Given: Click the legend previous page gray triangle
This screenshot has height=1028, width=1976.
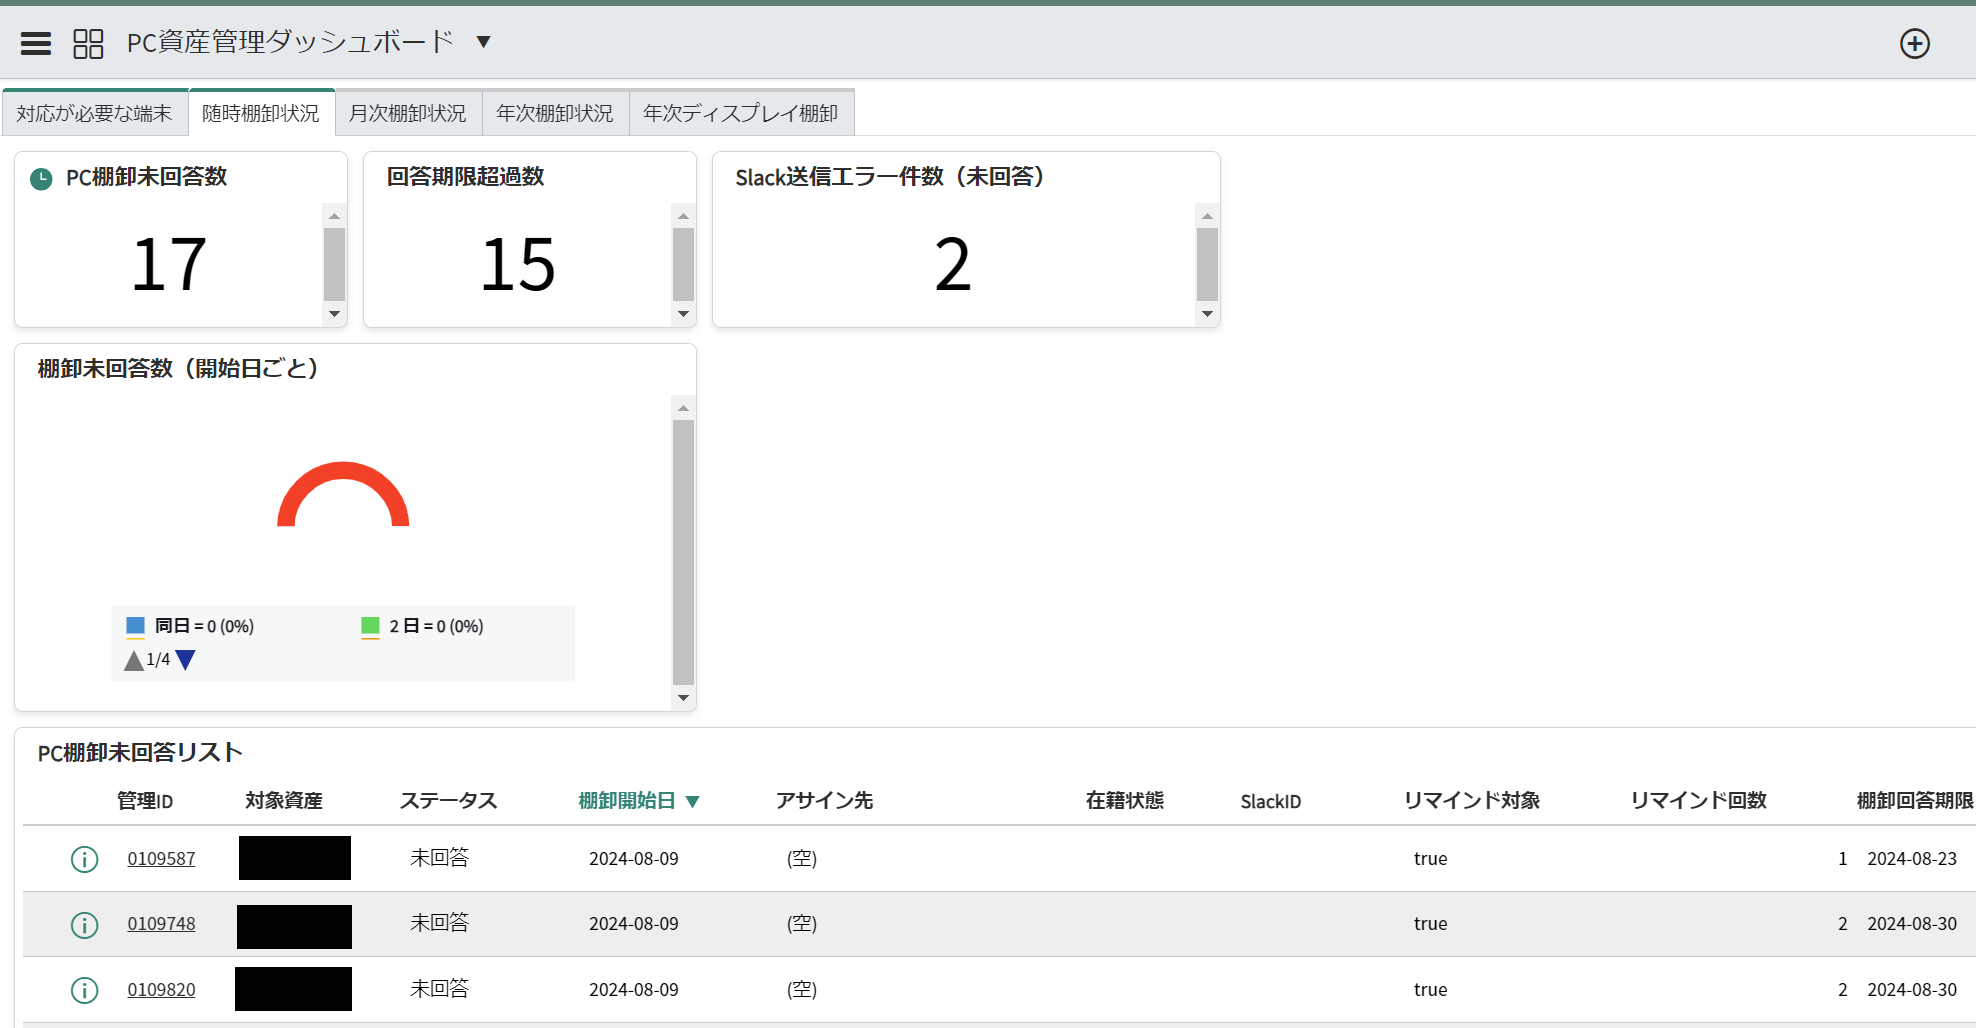Looking at the screenshot, I should pos(133,660).
